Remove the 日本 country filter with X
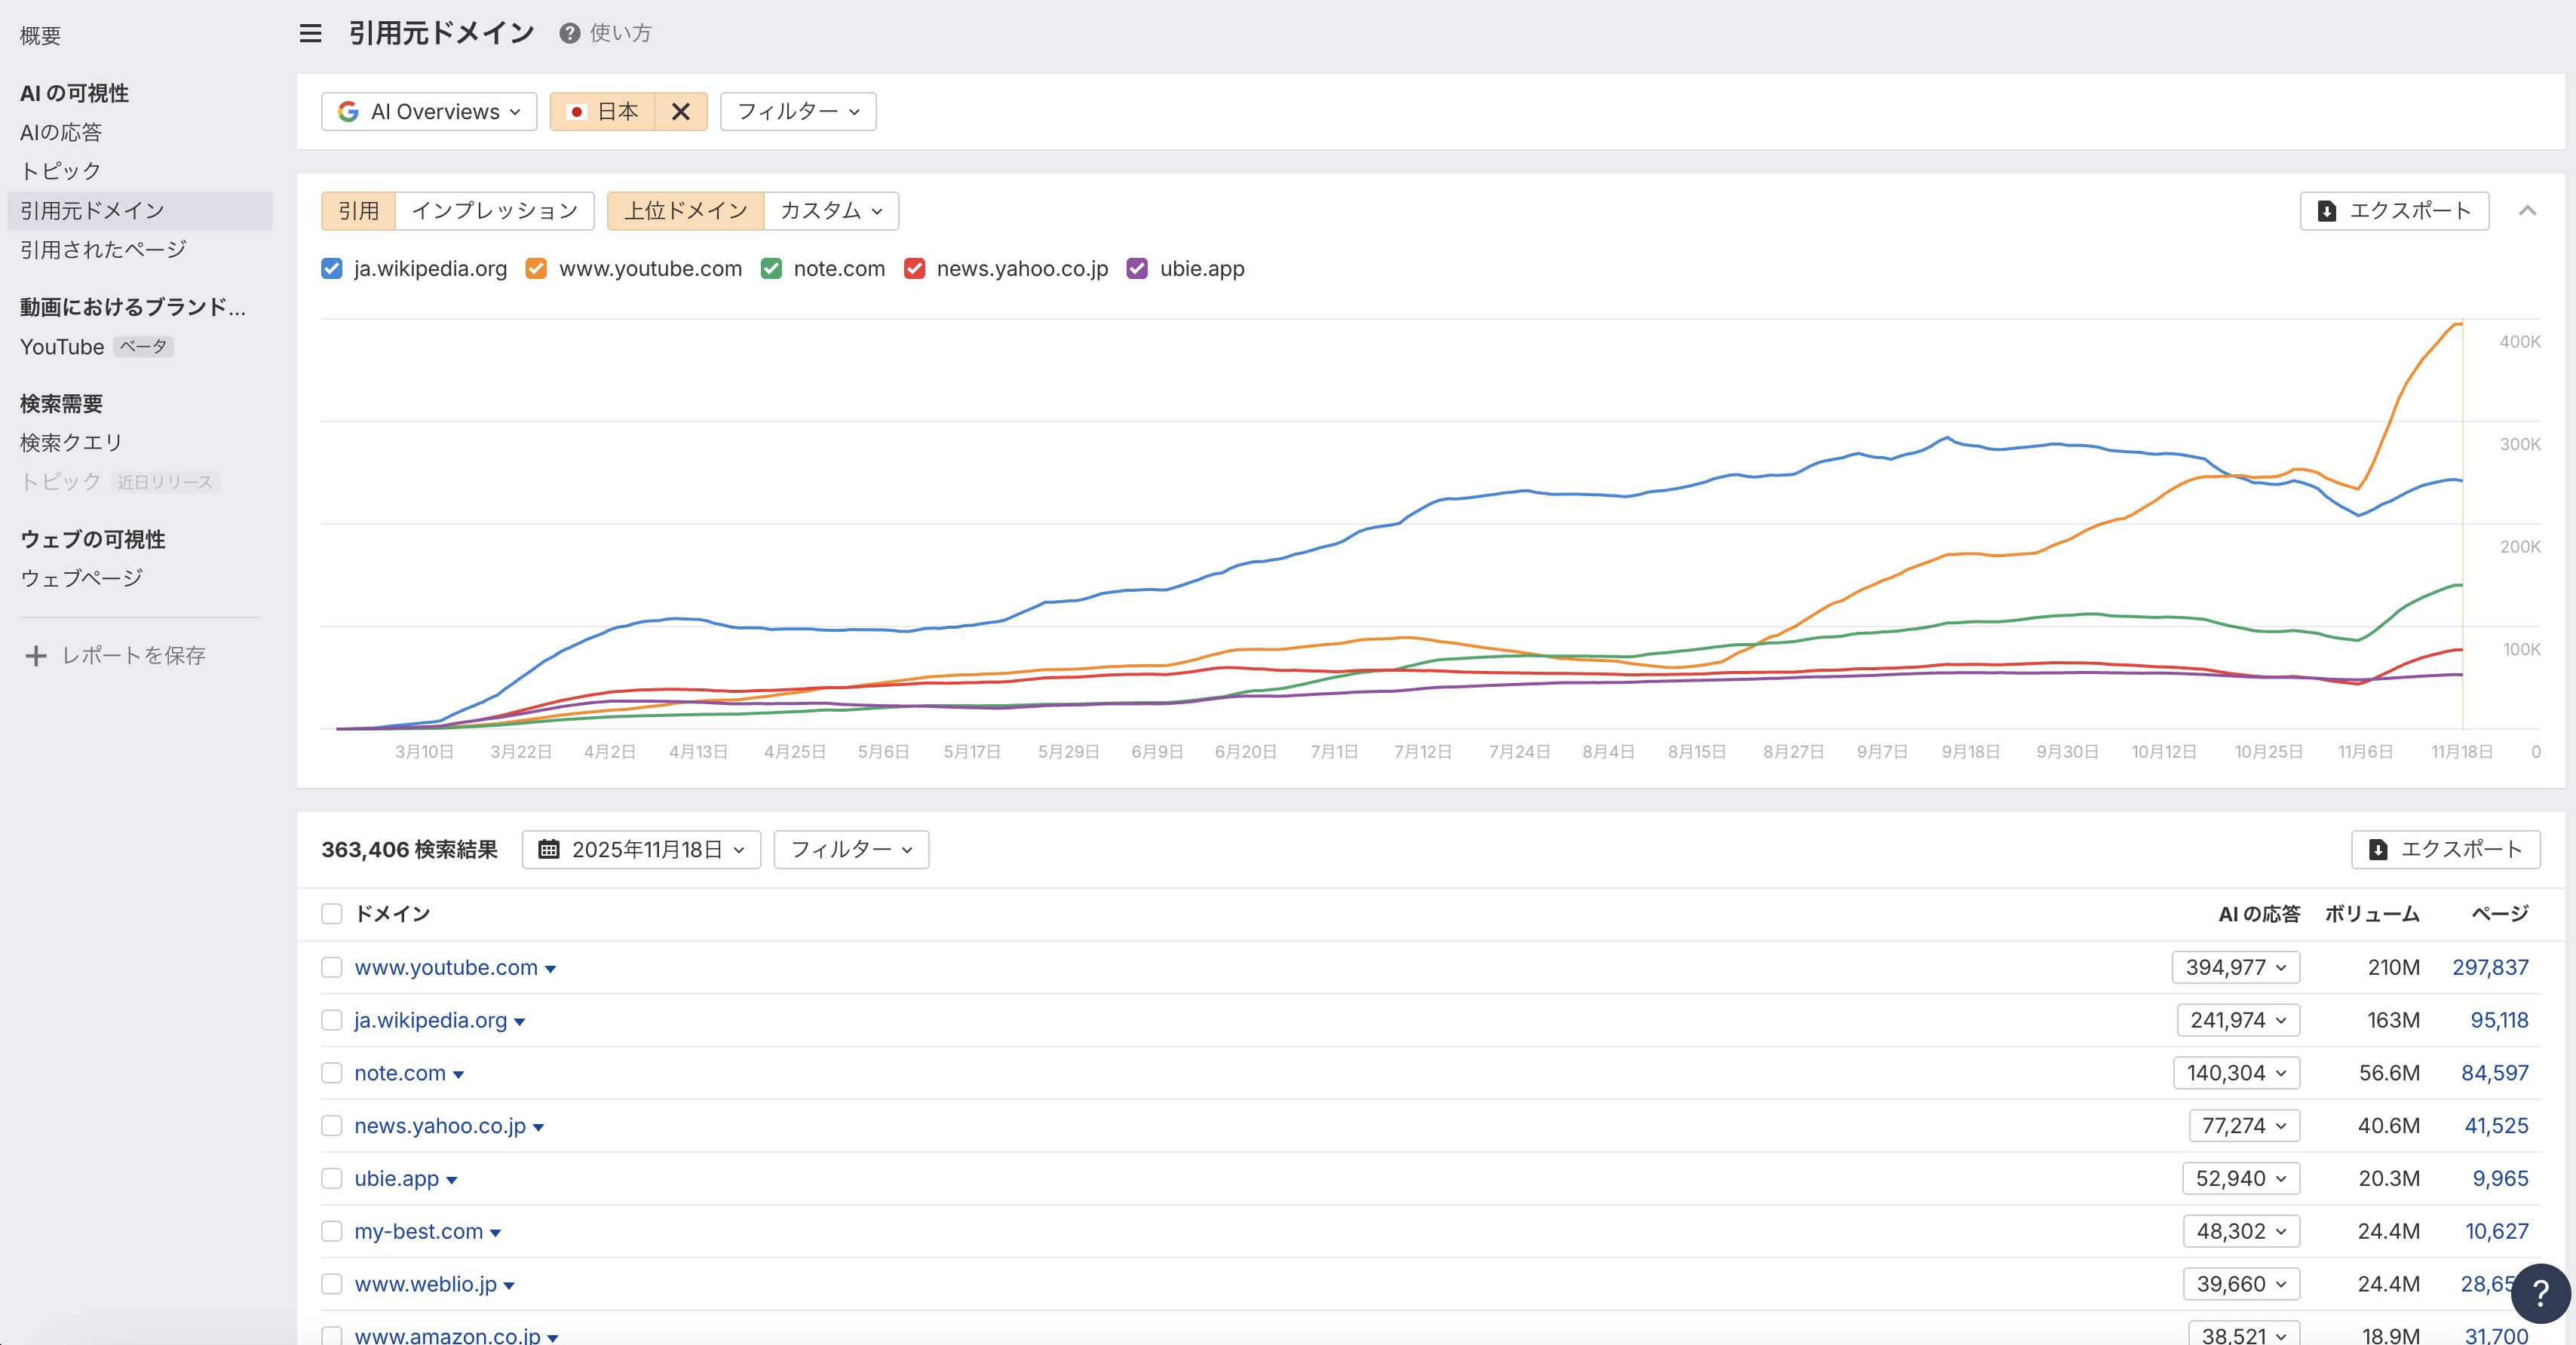Viewport: 2576px width, 1345px height. click(680, 112)
